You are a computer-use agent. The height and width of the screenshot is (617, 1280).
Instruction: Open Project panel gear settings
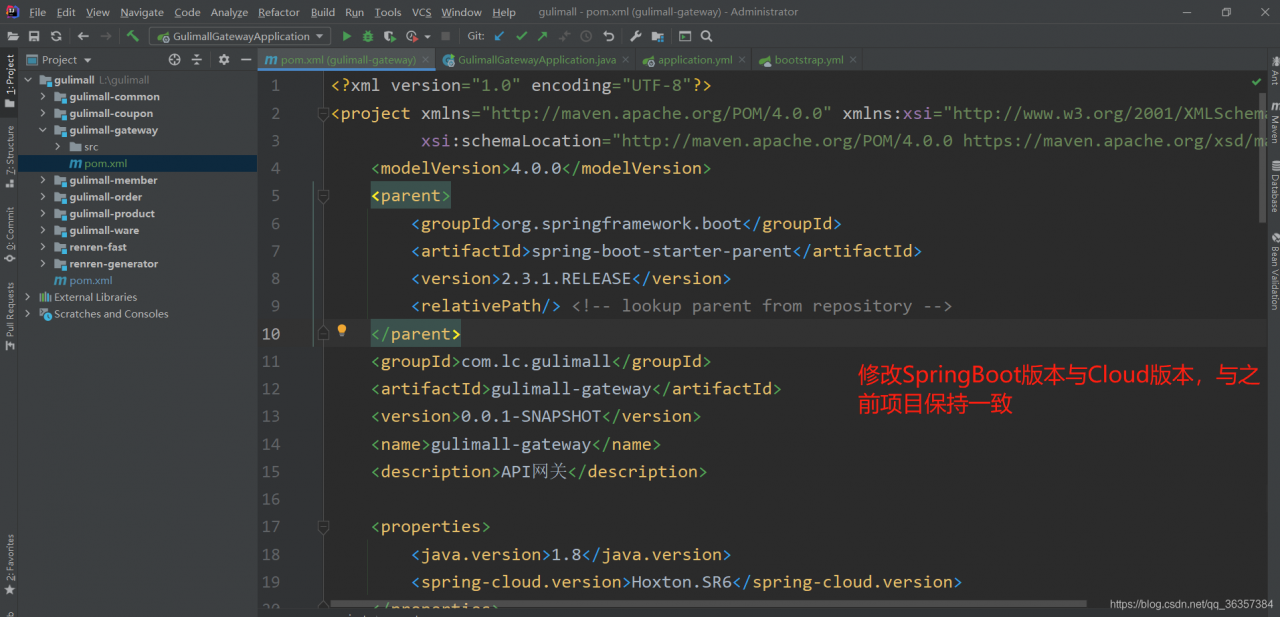point(224,60)
